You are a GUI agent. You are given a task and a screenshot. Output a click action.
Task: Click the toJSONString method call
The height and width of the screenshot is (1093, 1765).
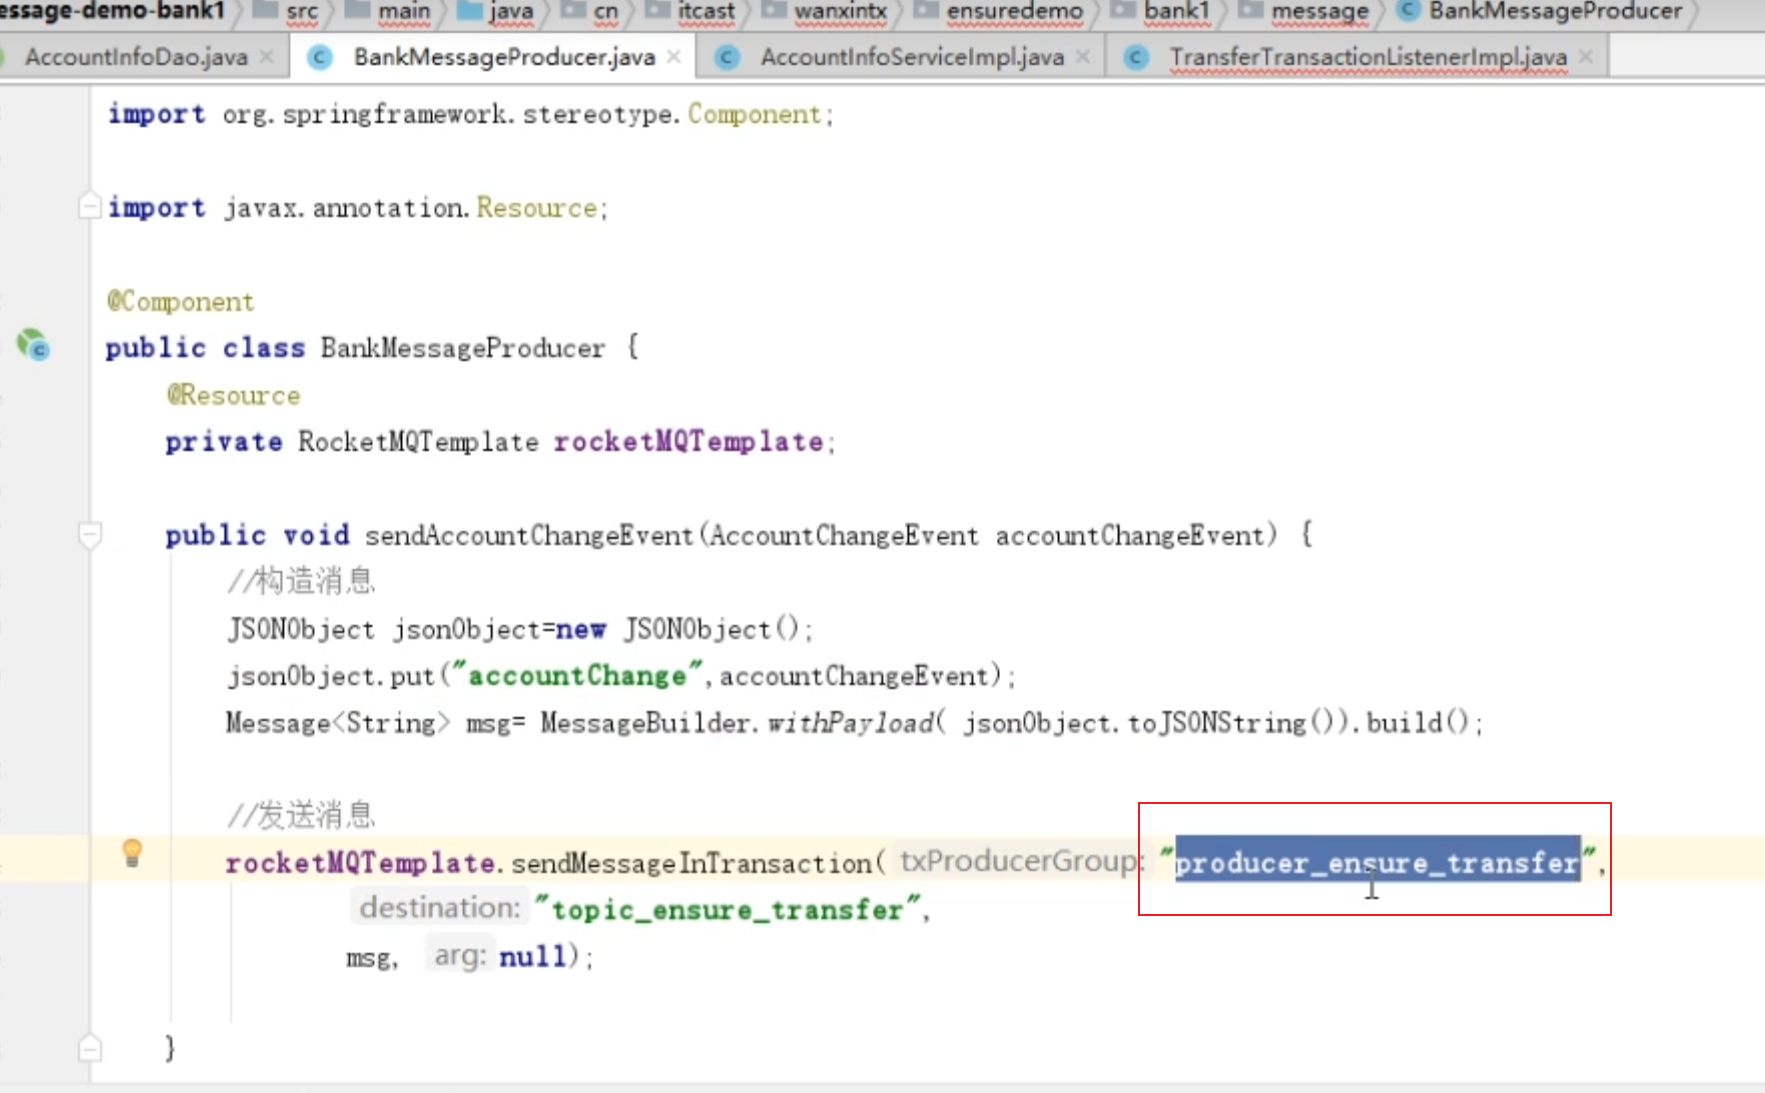click(1216, 722)
